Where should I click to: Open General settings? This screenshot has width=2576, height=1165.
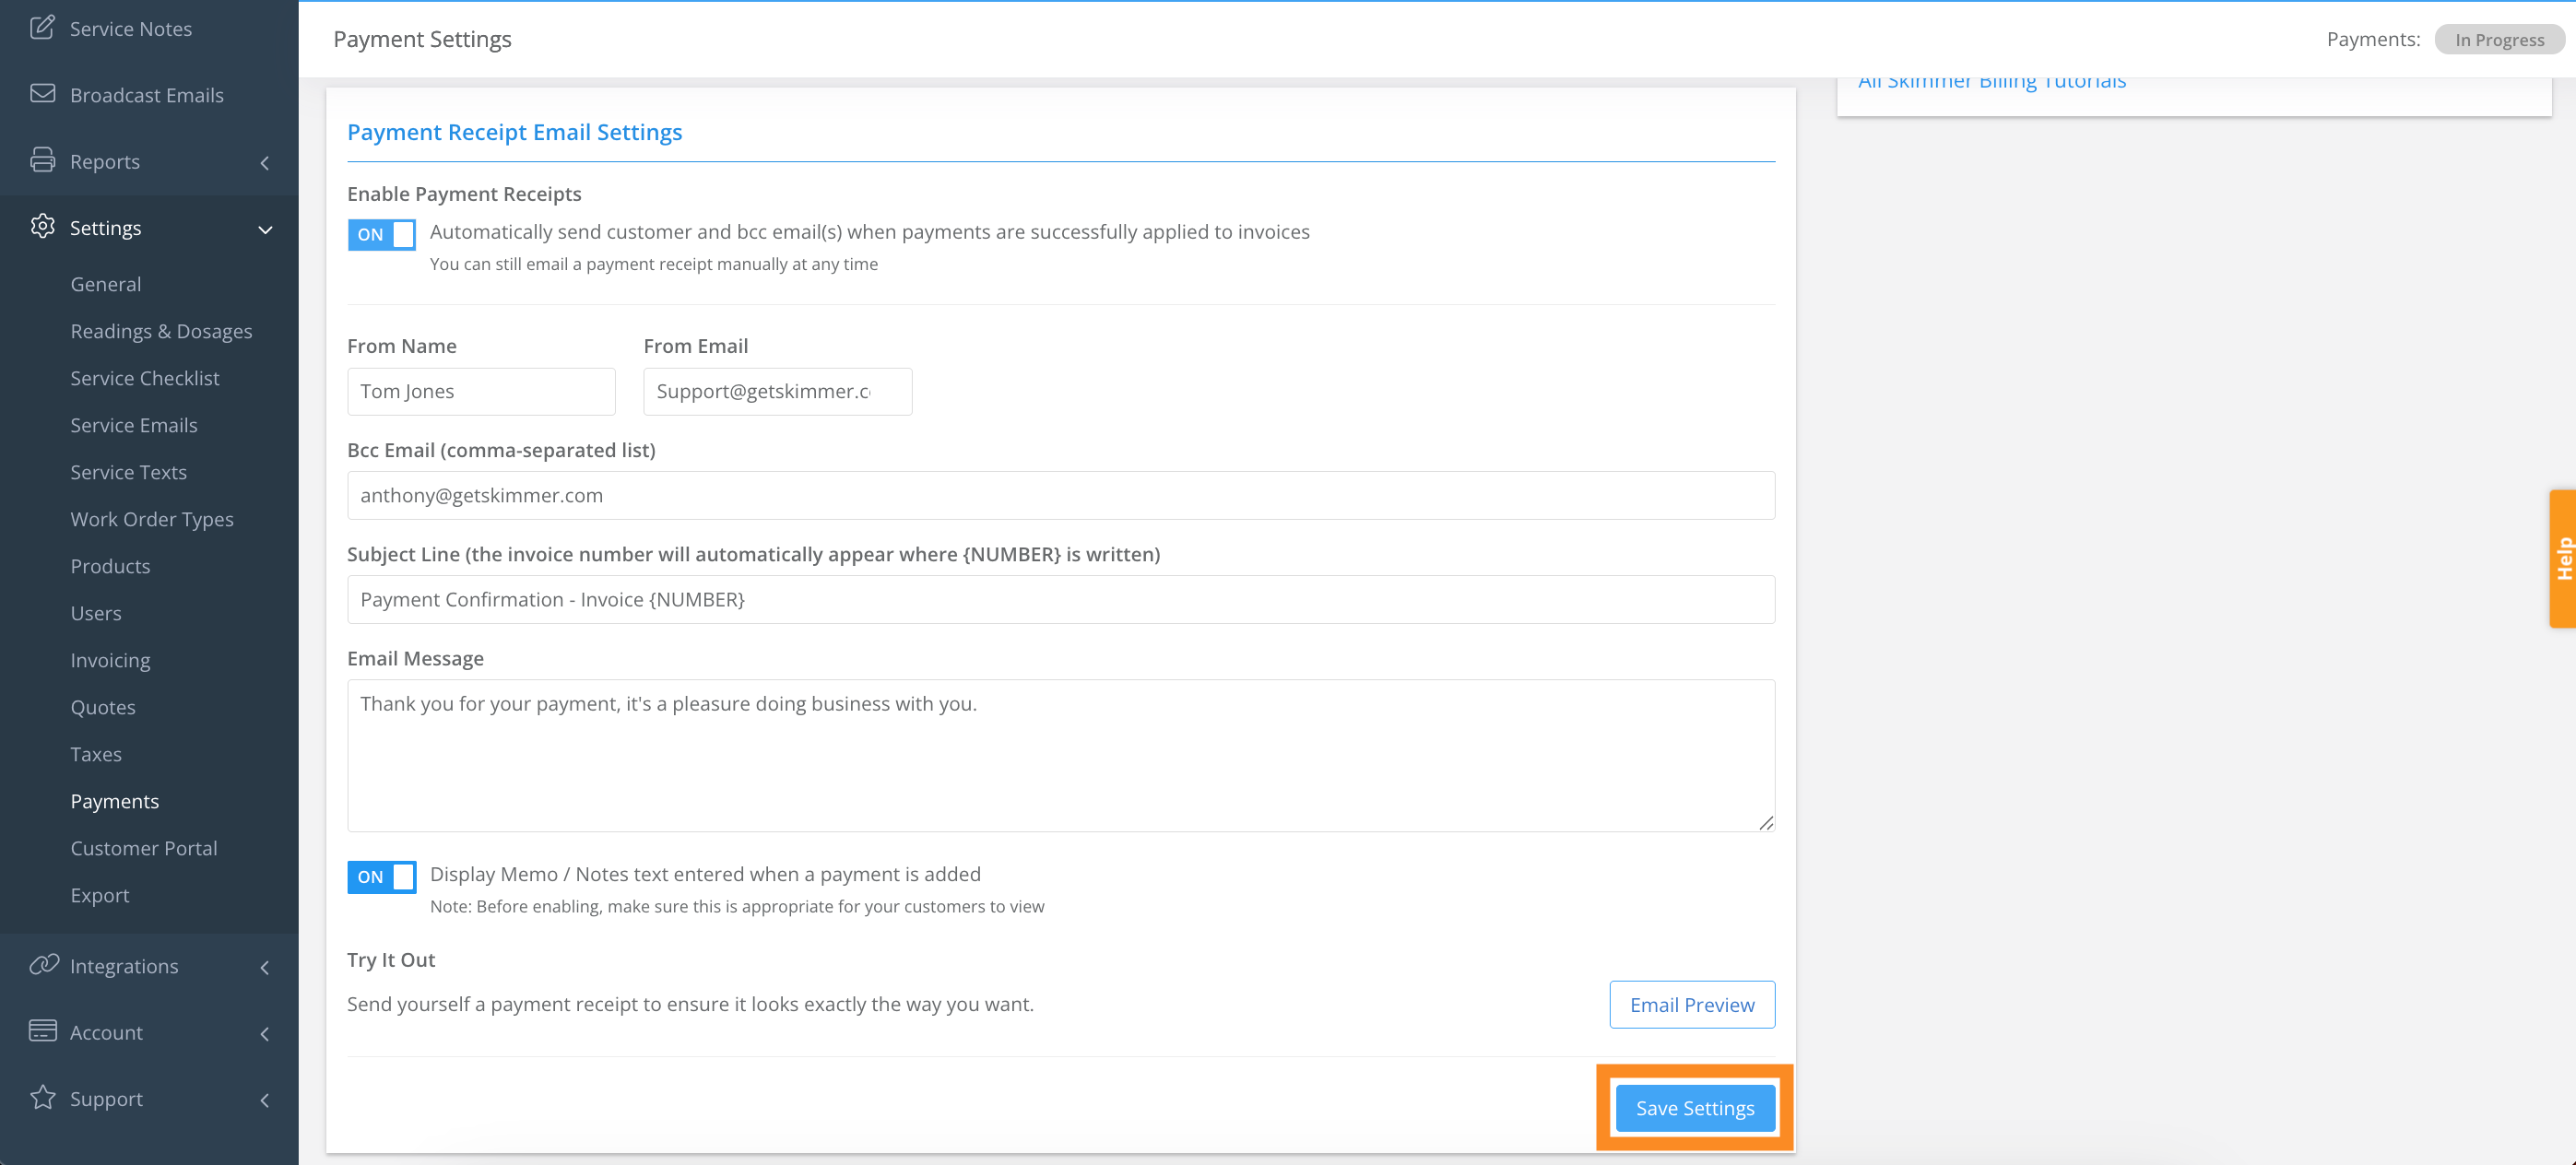(106, 284)
